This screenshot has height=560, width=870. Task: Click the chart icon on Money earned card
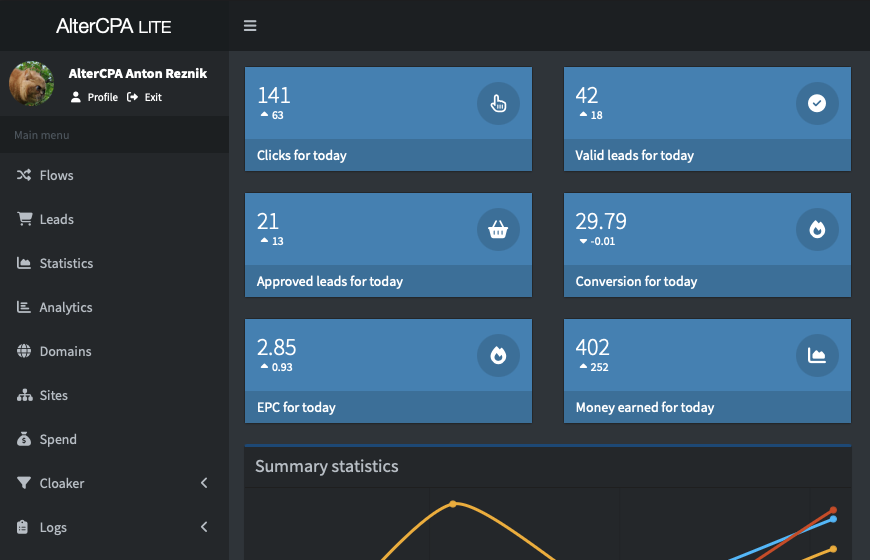(x=817, y=355)
